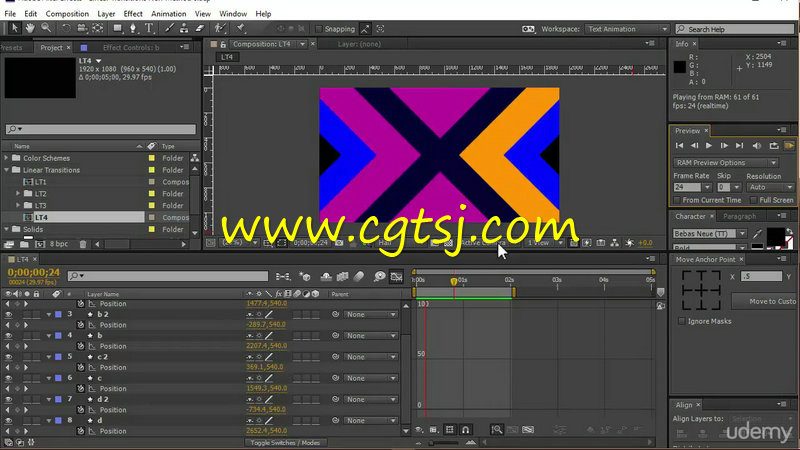800x450 pixels.
Task: Click the Draft 3D timeline icon
Action: point(305,277)
